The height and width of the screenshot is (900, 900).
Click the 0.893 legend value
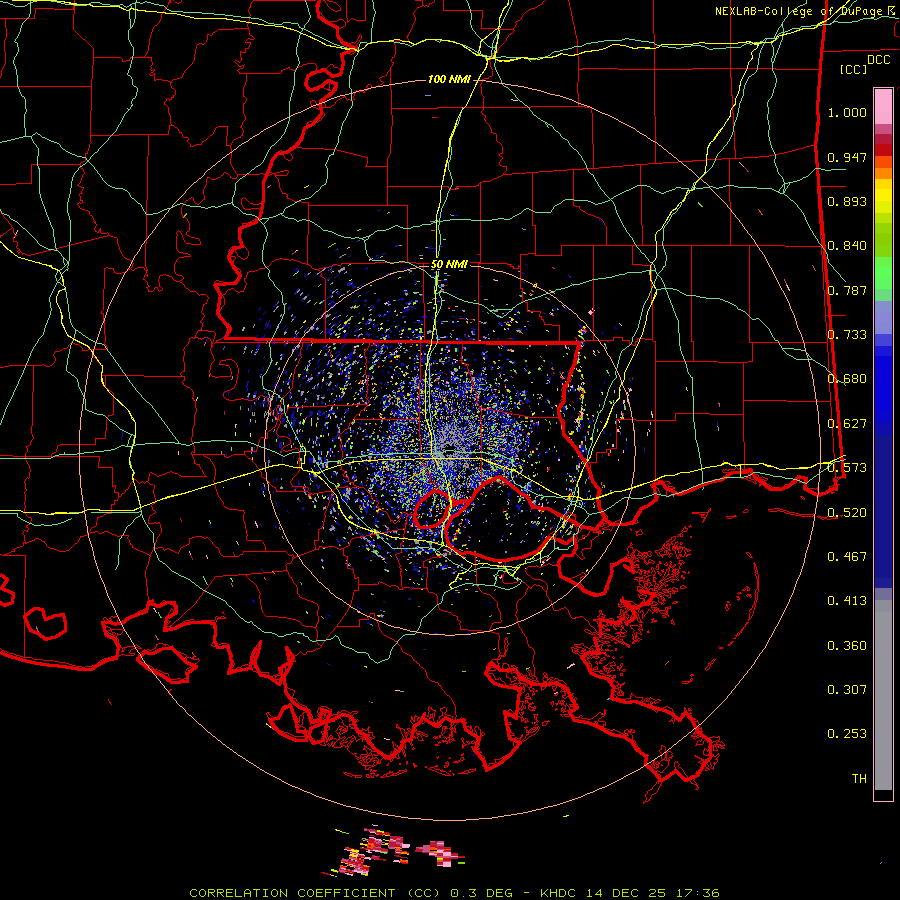tap(847, 201)
